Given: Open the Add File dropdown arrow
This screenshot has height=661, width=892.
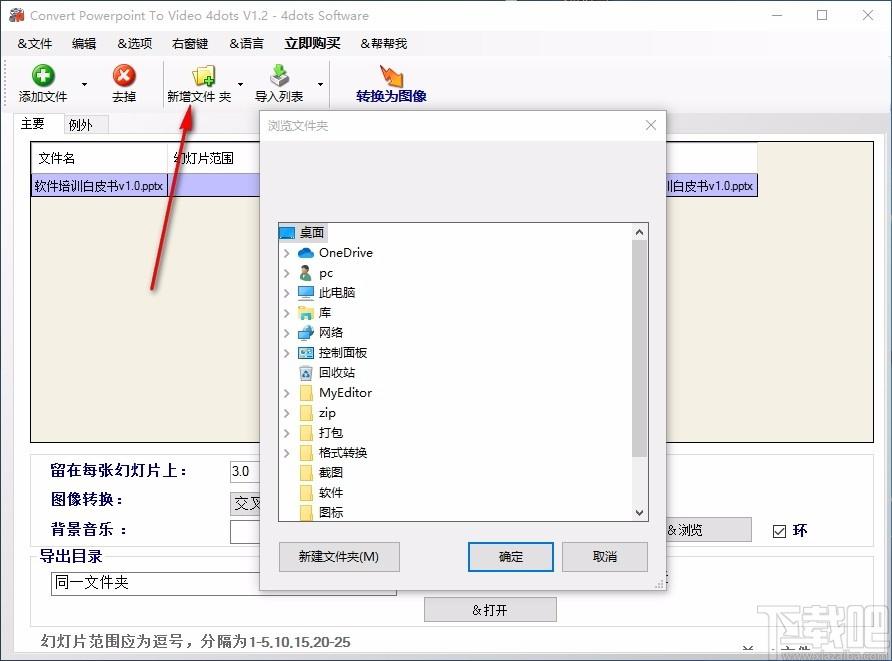Looking at the screenshot, I should coord(84,84).
